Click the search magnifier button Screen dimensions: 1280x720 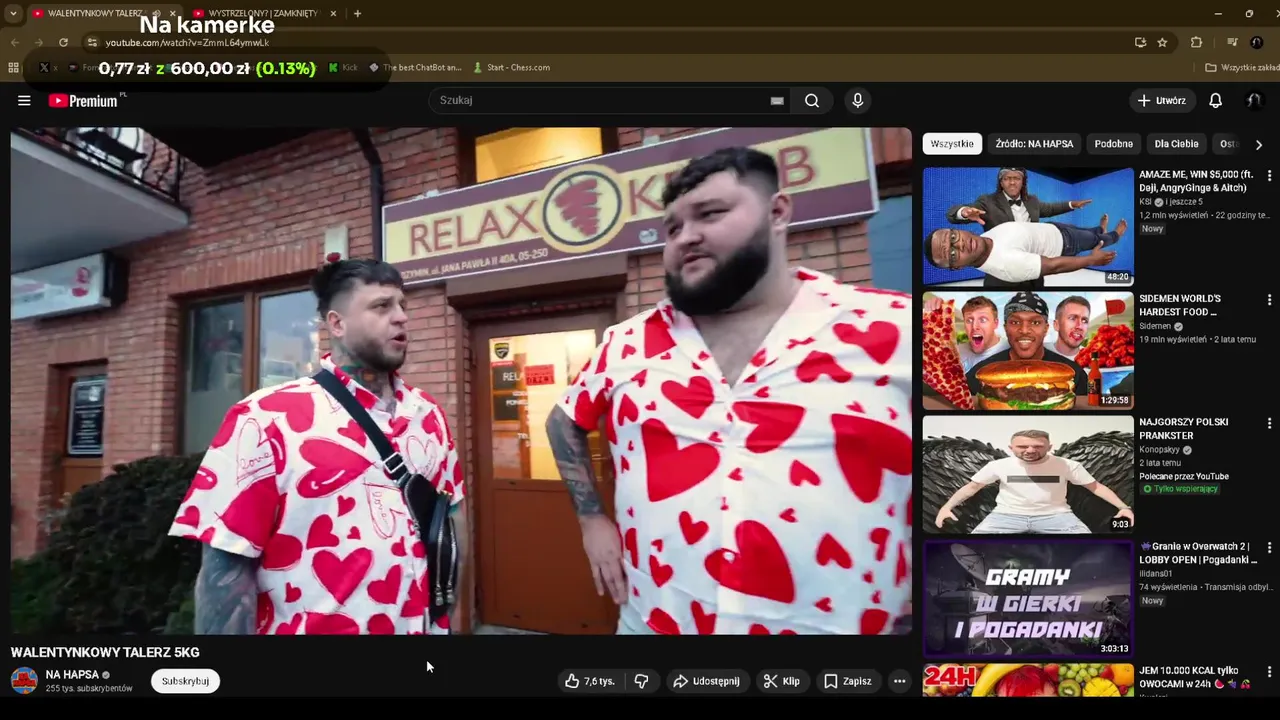(x=812, y=100)
